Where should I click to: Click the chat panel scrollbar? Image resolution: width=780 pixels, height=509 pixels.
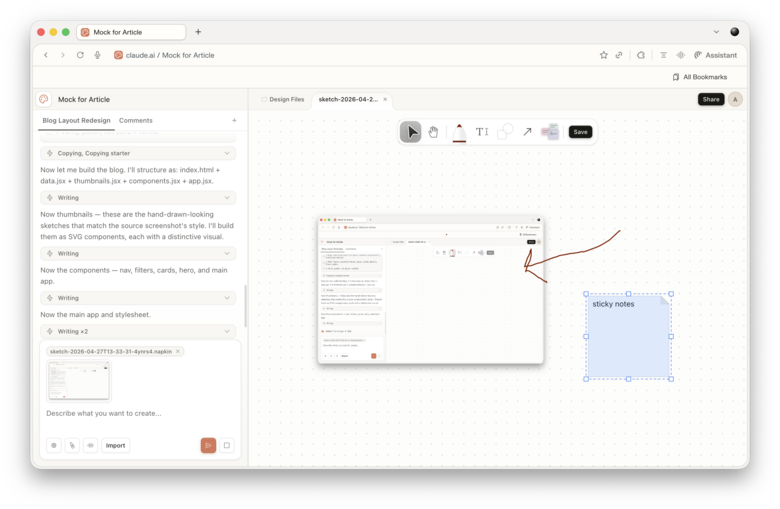(245, 306)
